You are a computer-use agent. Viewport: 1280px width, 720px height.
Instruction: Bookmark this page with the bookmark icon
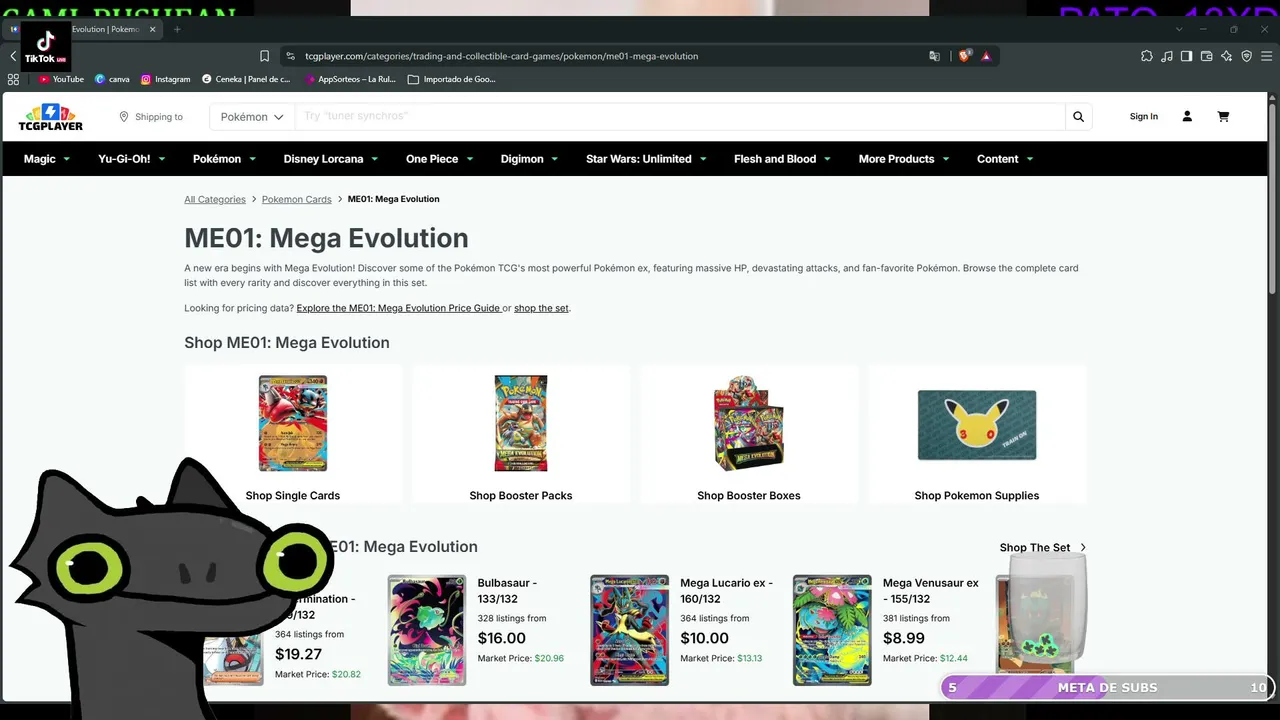click(x=264, y=56)
